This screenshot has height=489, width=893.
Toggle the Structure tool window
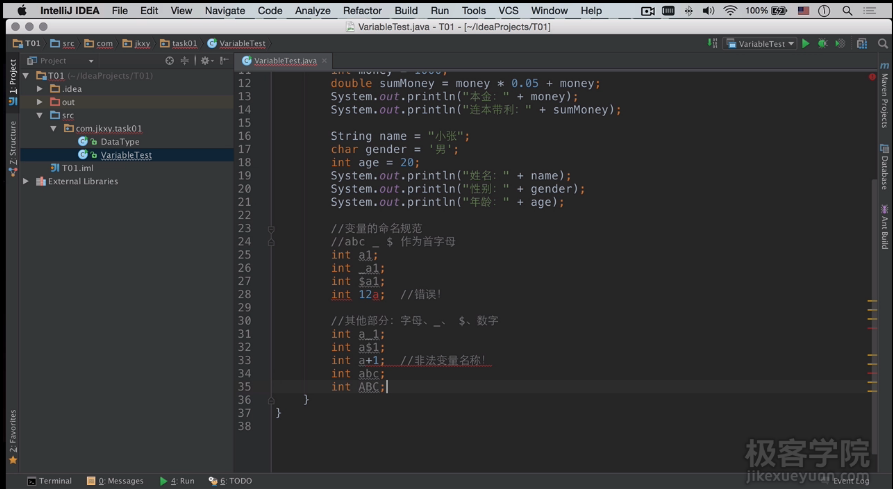pos(13,143)
